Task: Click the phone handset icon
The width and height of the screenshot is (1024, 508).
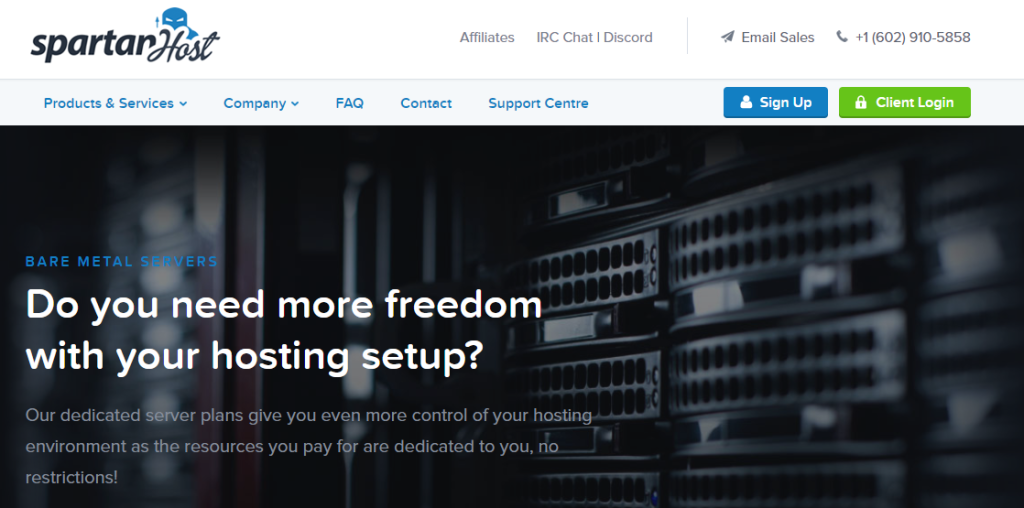Action: click(x=842, y=37)
